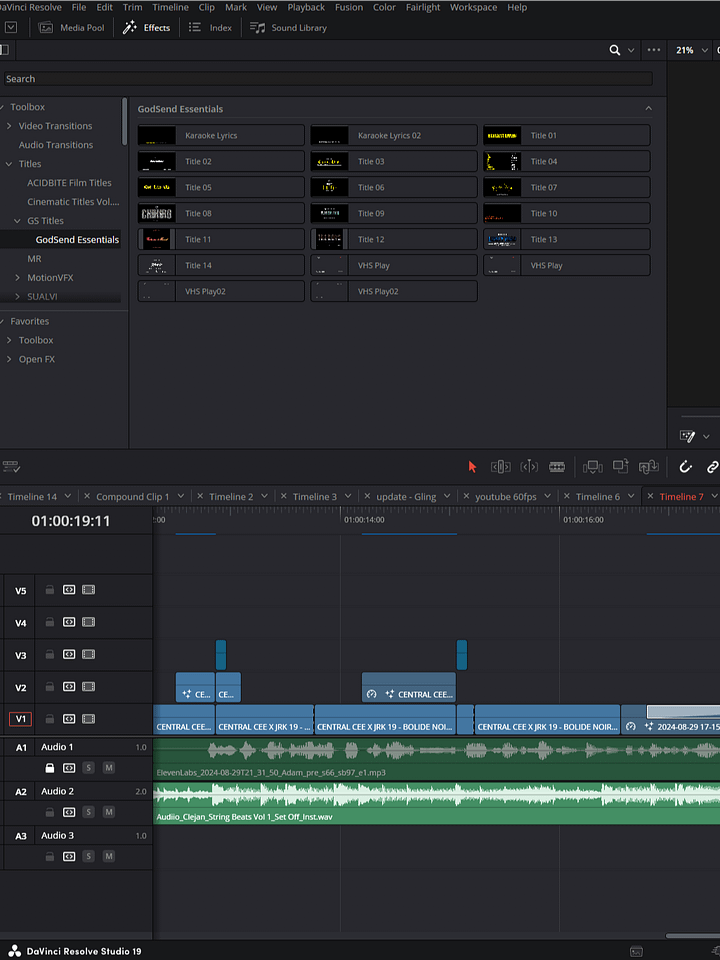Disable video track V2 filmstrip icon
The width and height of the screenshot is (720, 960).
click(88, 687)
